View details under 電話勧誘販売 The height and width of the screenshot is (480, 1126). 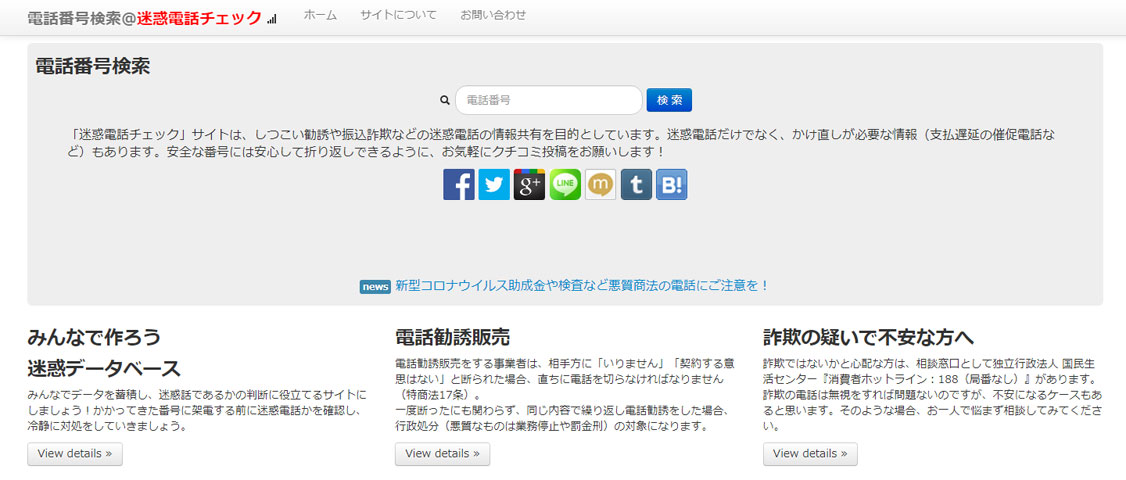tap(442, 454)
